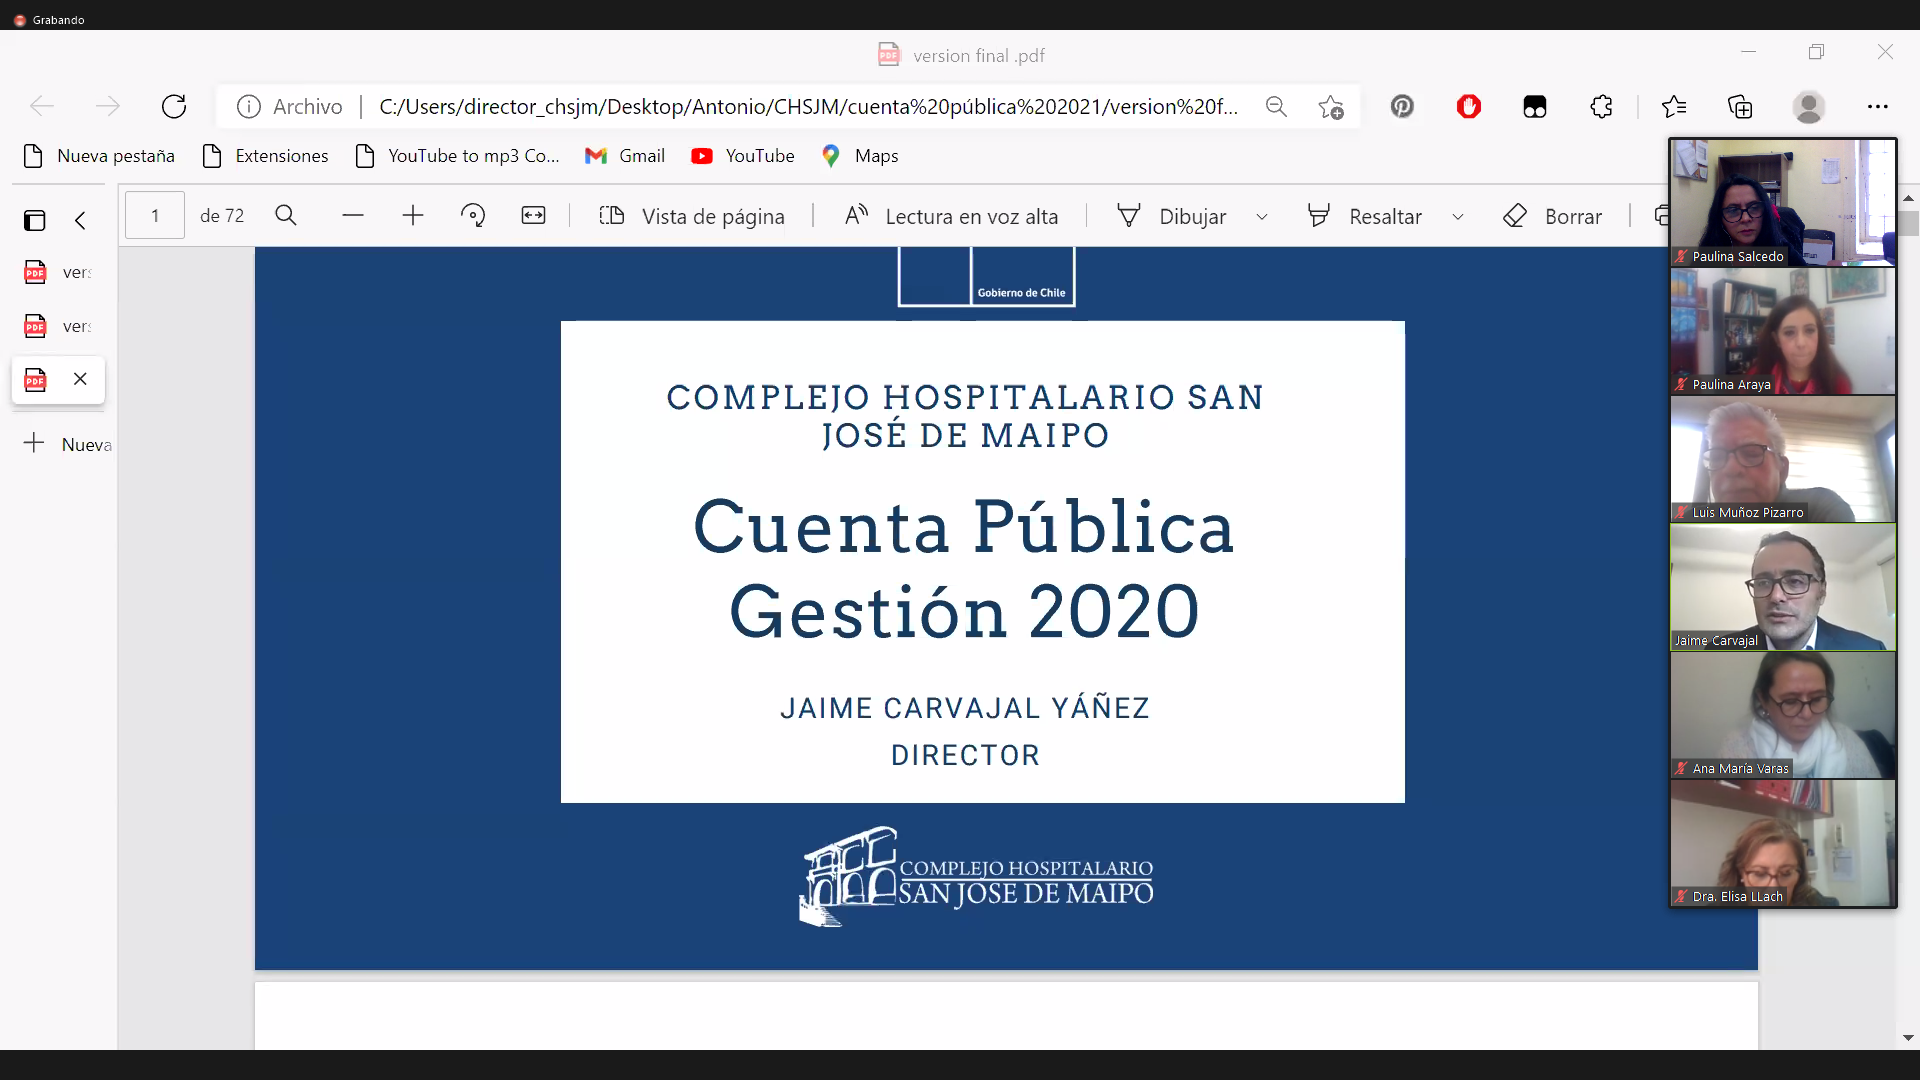Expand the Dibujar dropdown arrow
Viewport: 1920px width, 1080px height.
[1262, 217]
